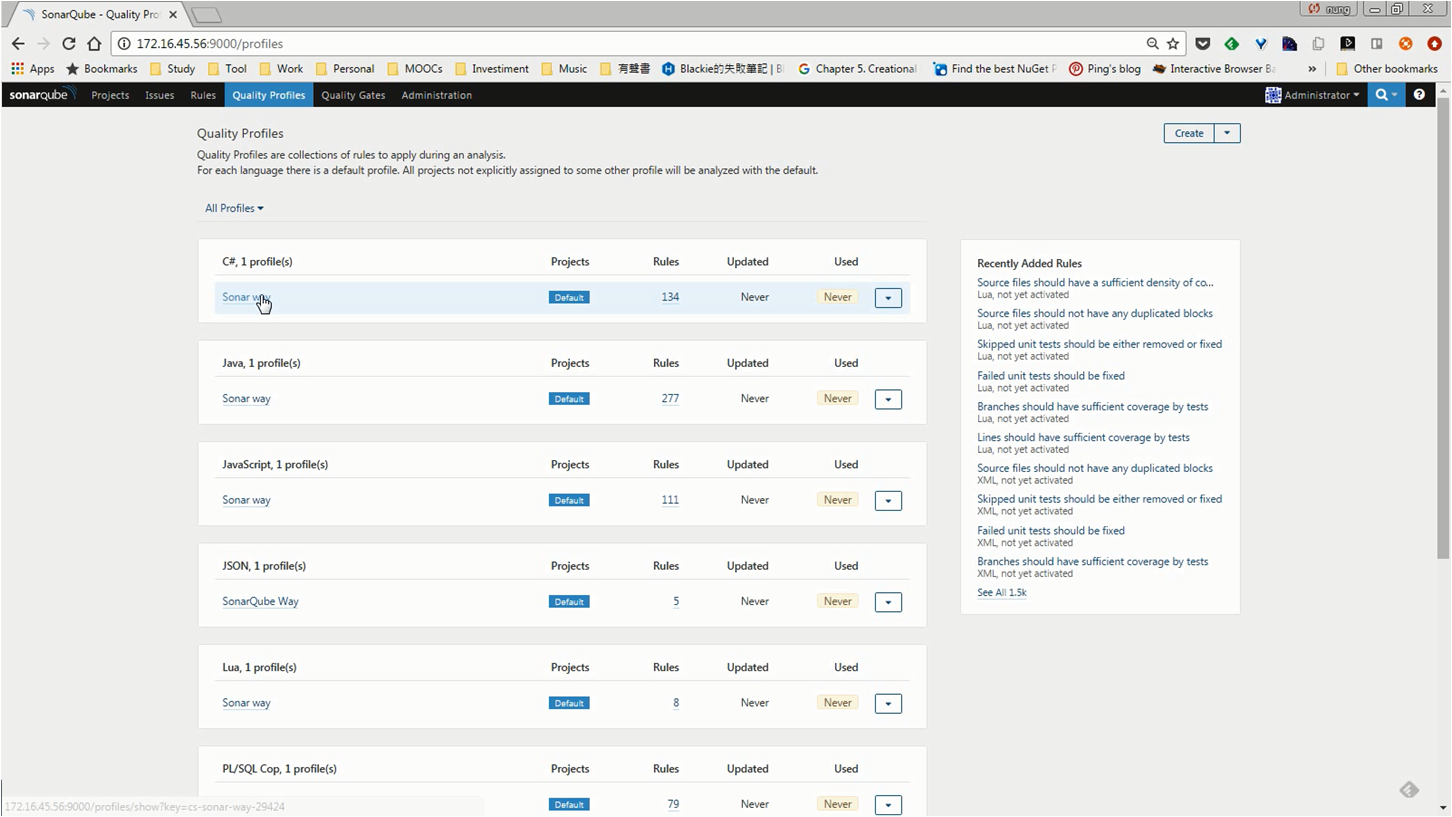The height and width of the screenshot is (817, 1452).
Task: Open the Quality Gates menu
Action: [353, 95]
